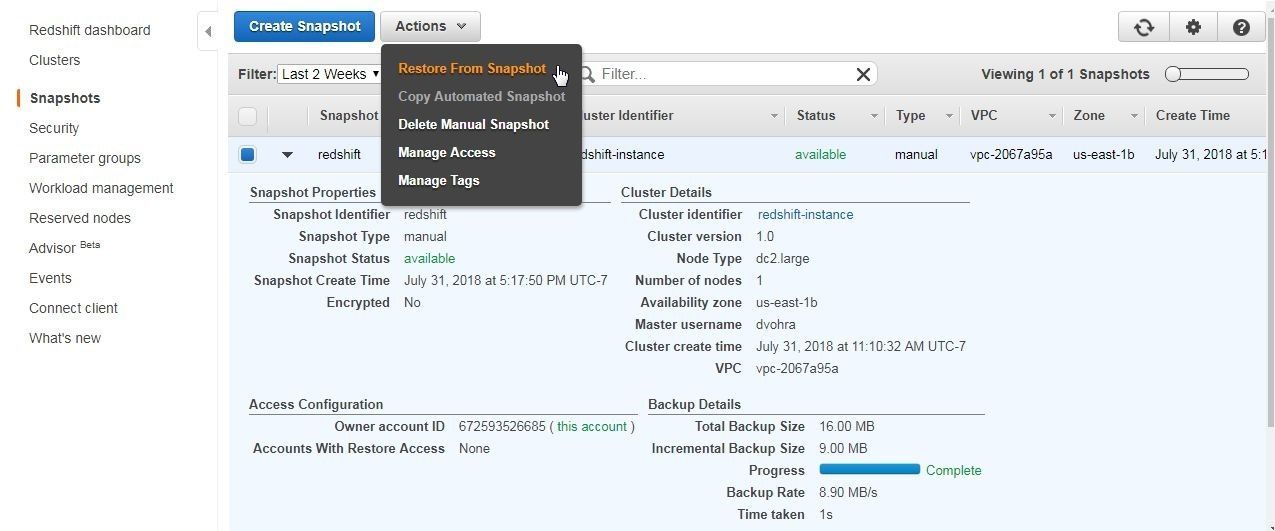Collapse the left navigation sidebar arrow

[208, 31]
